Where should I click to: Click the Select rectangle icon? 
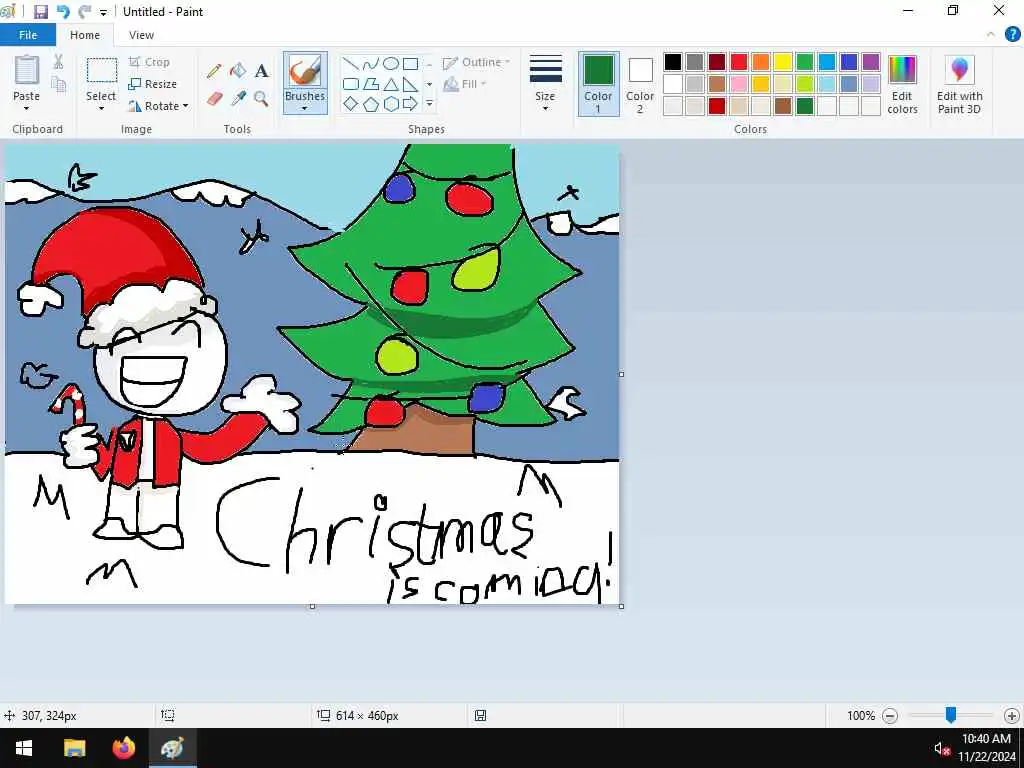pos(102,71)
